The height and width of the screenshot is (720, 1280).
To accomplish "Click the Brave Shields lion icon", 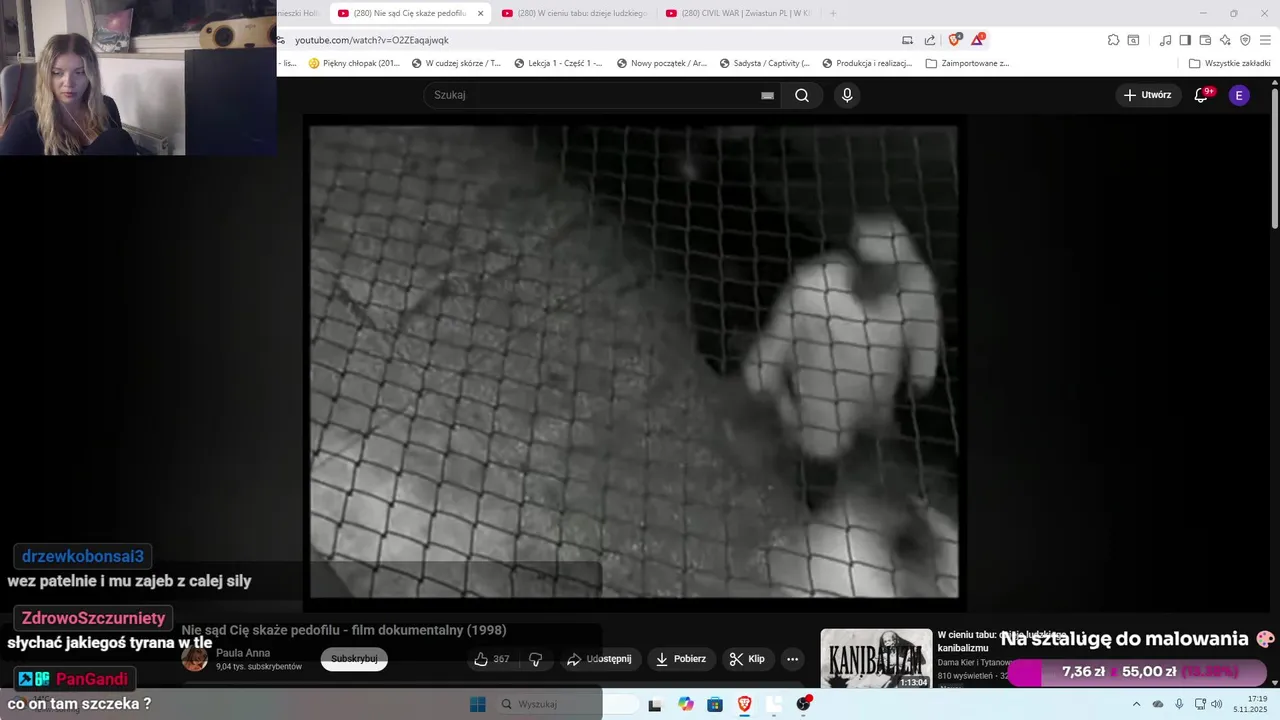I will pos(954,40).
